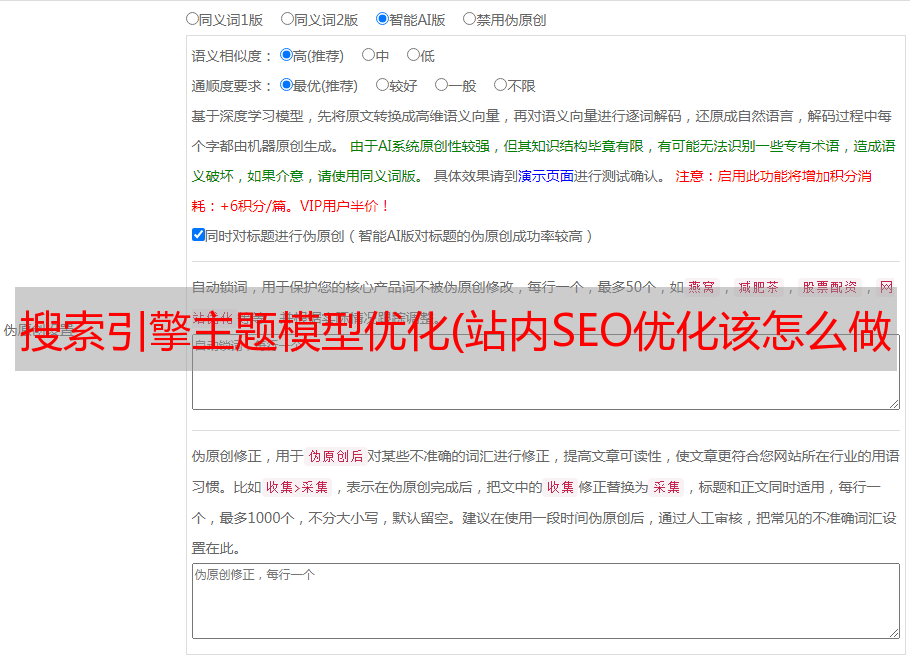Choose 最优(推荐) for 通顺度要求

(x=286, y=86)
